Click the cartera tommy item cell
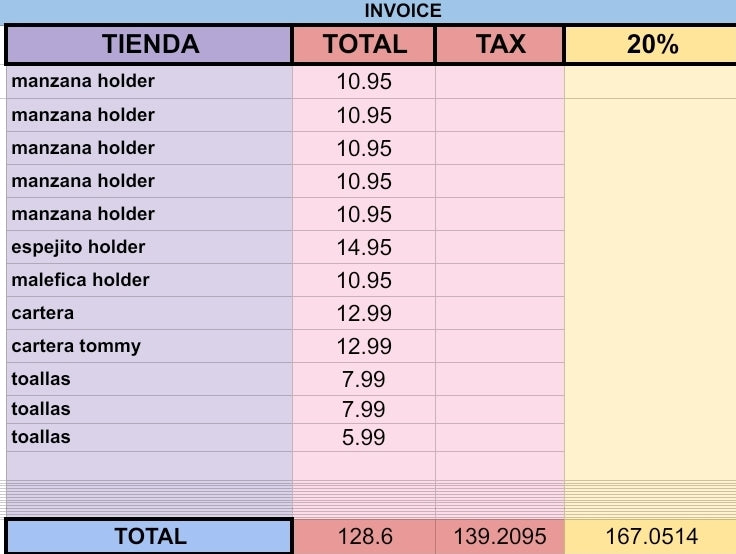 149,346
